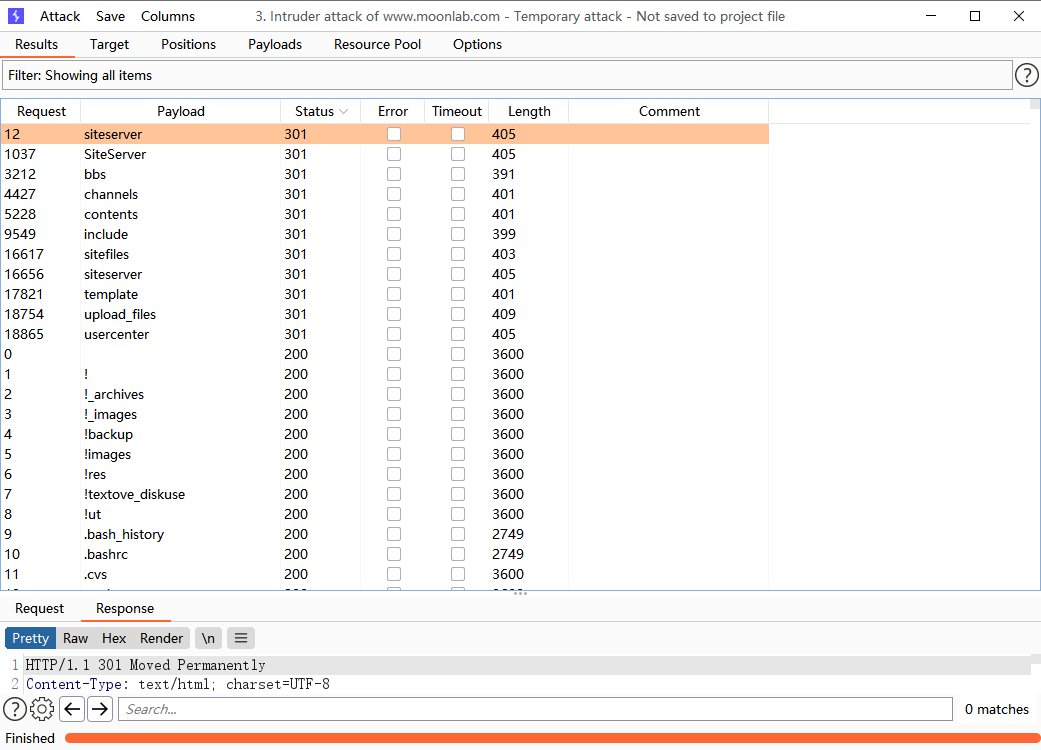The height and width of the screenshot is (750, 1041).
Task: Show the Response message tab
Action: coord(125,609)
